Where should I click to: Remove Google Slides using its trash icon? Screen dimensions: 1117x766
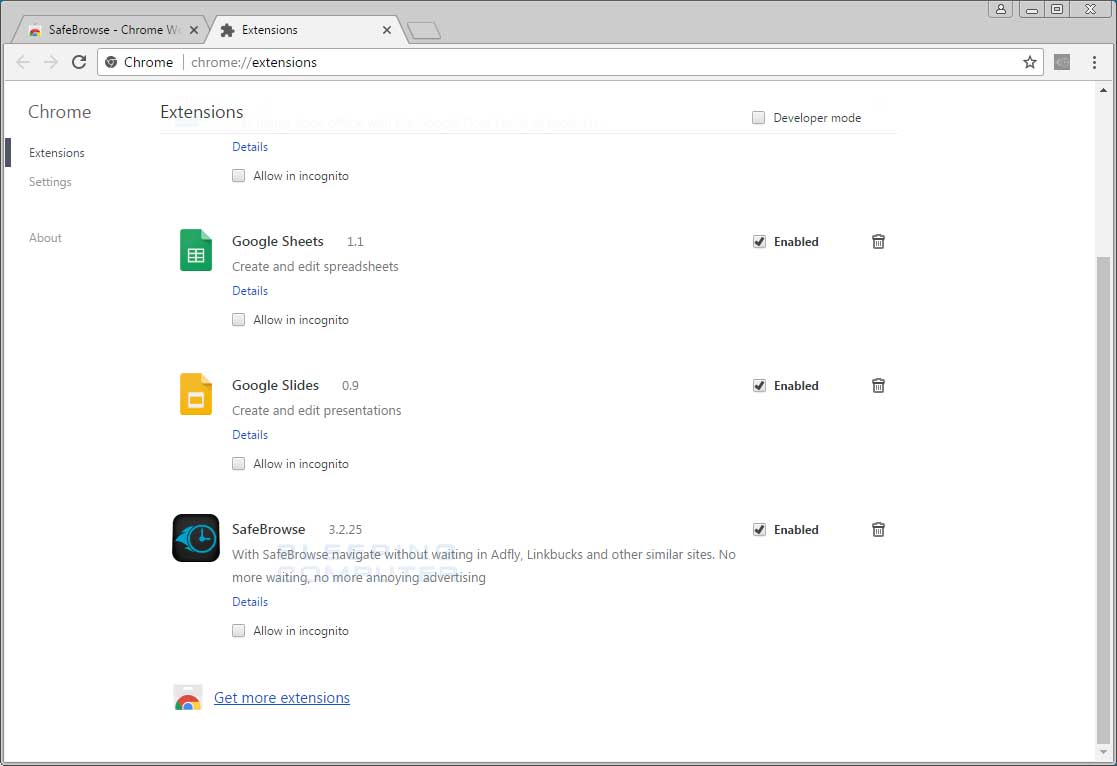pyautogui.click(x=878, y=385)
